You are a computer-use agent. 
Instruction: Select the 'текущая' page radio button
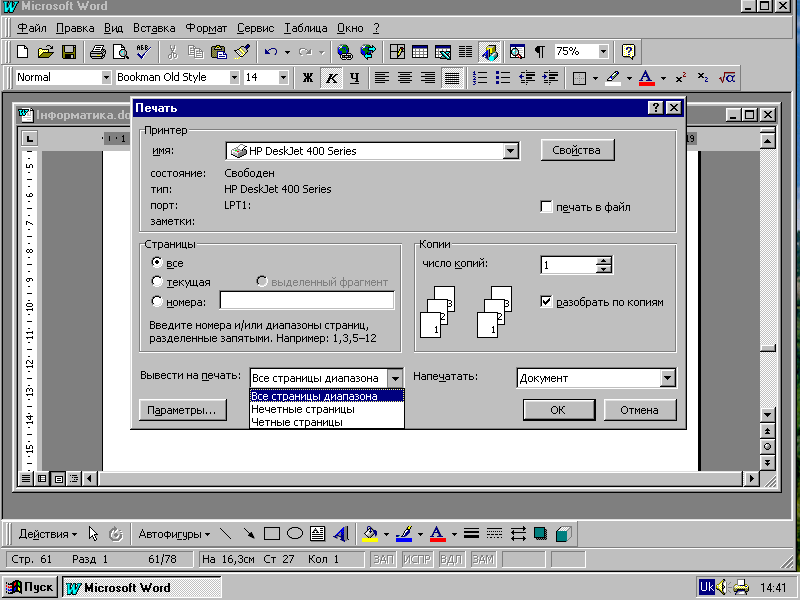(157, 281)
